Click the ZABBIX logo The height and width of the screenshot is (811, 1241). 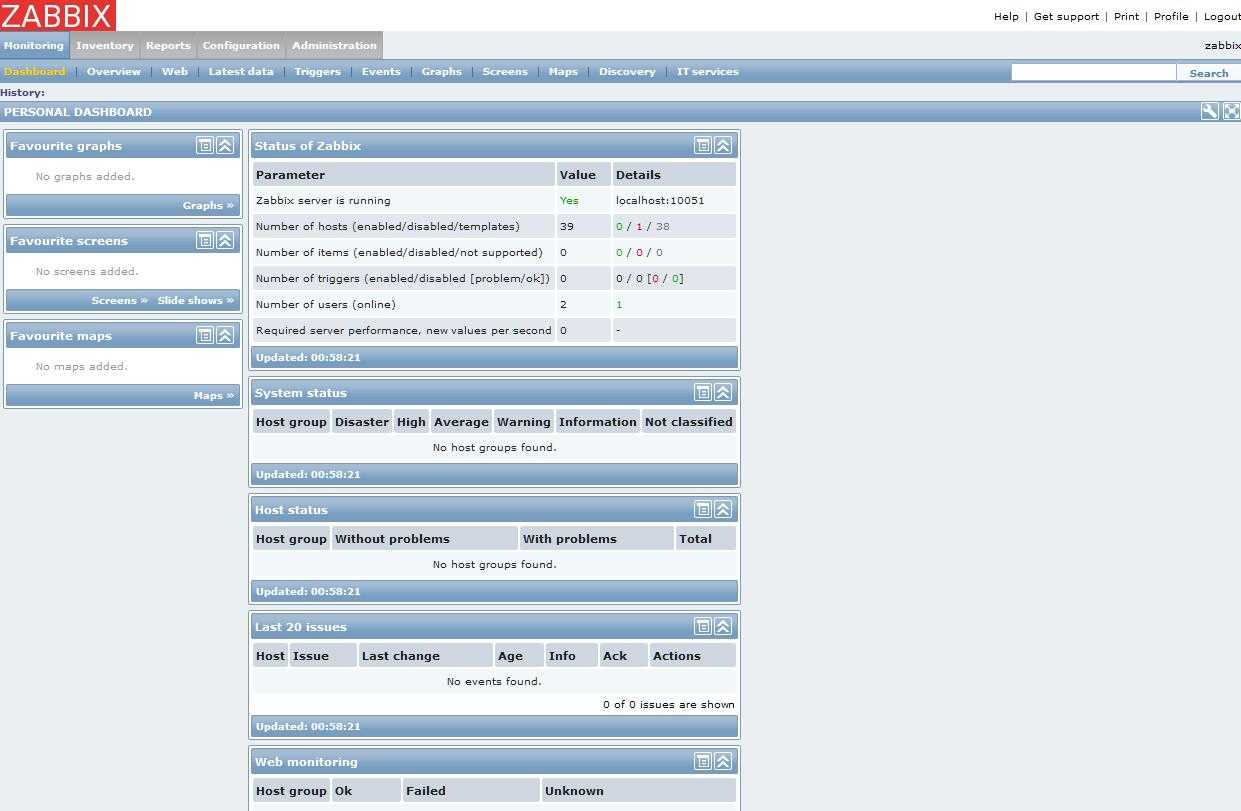(58, 15)
